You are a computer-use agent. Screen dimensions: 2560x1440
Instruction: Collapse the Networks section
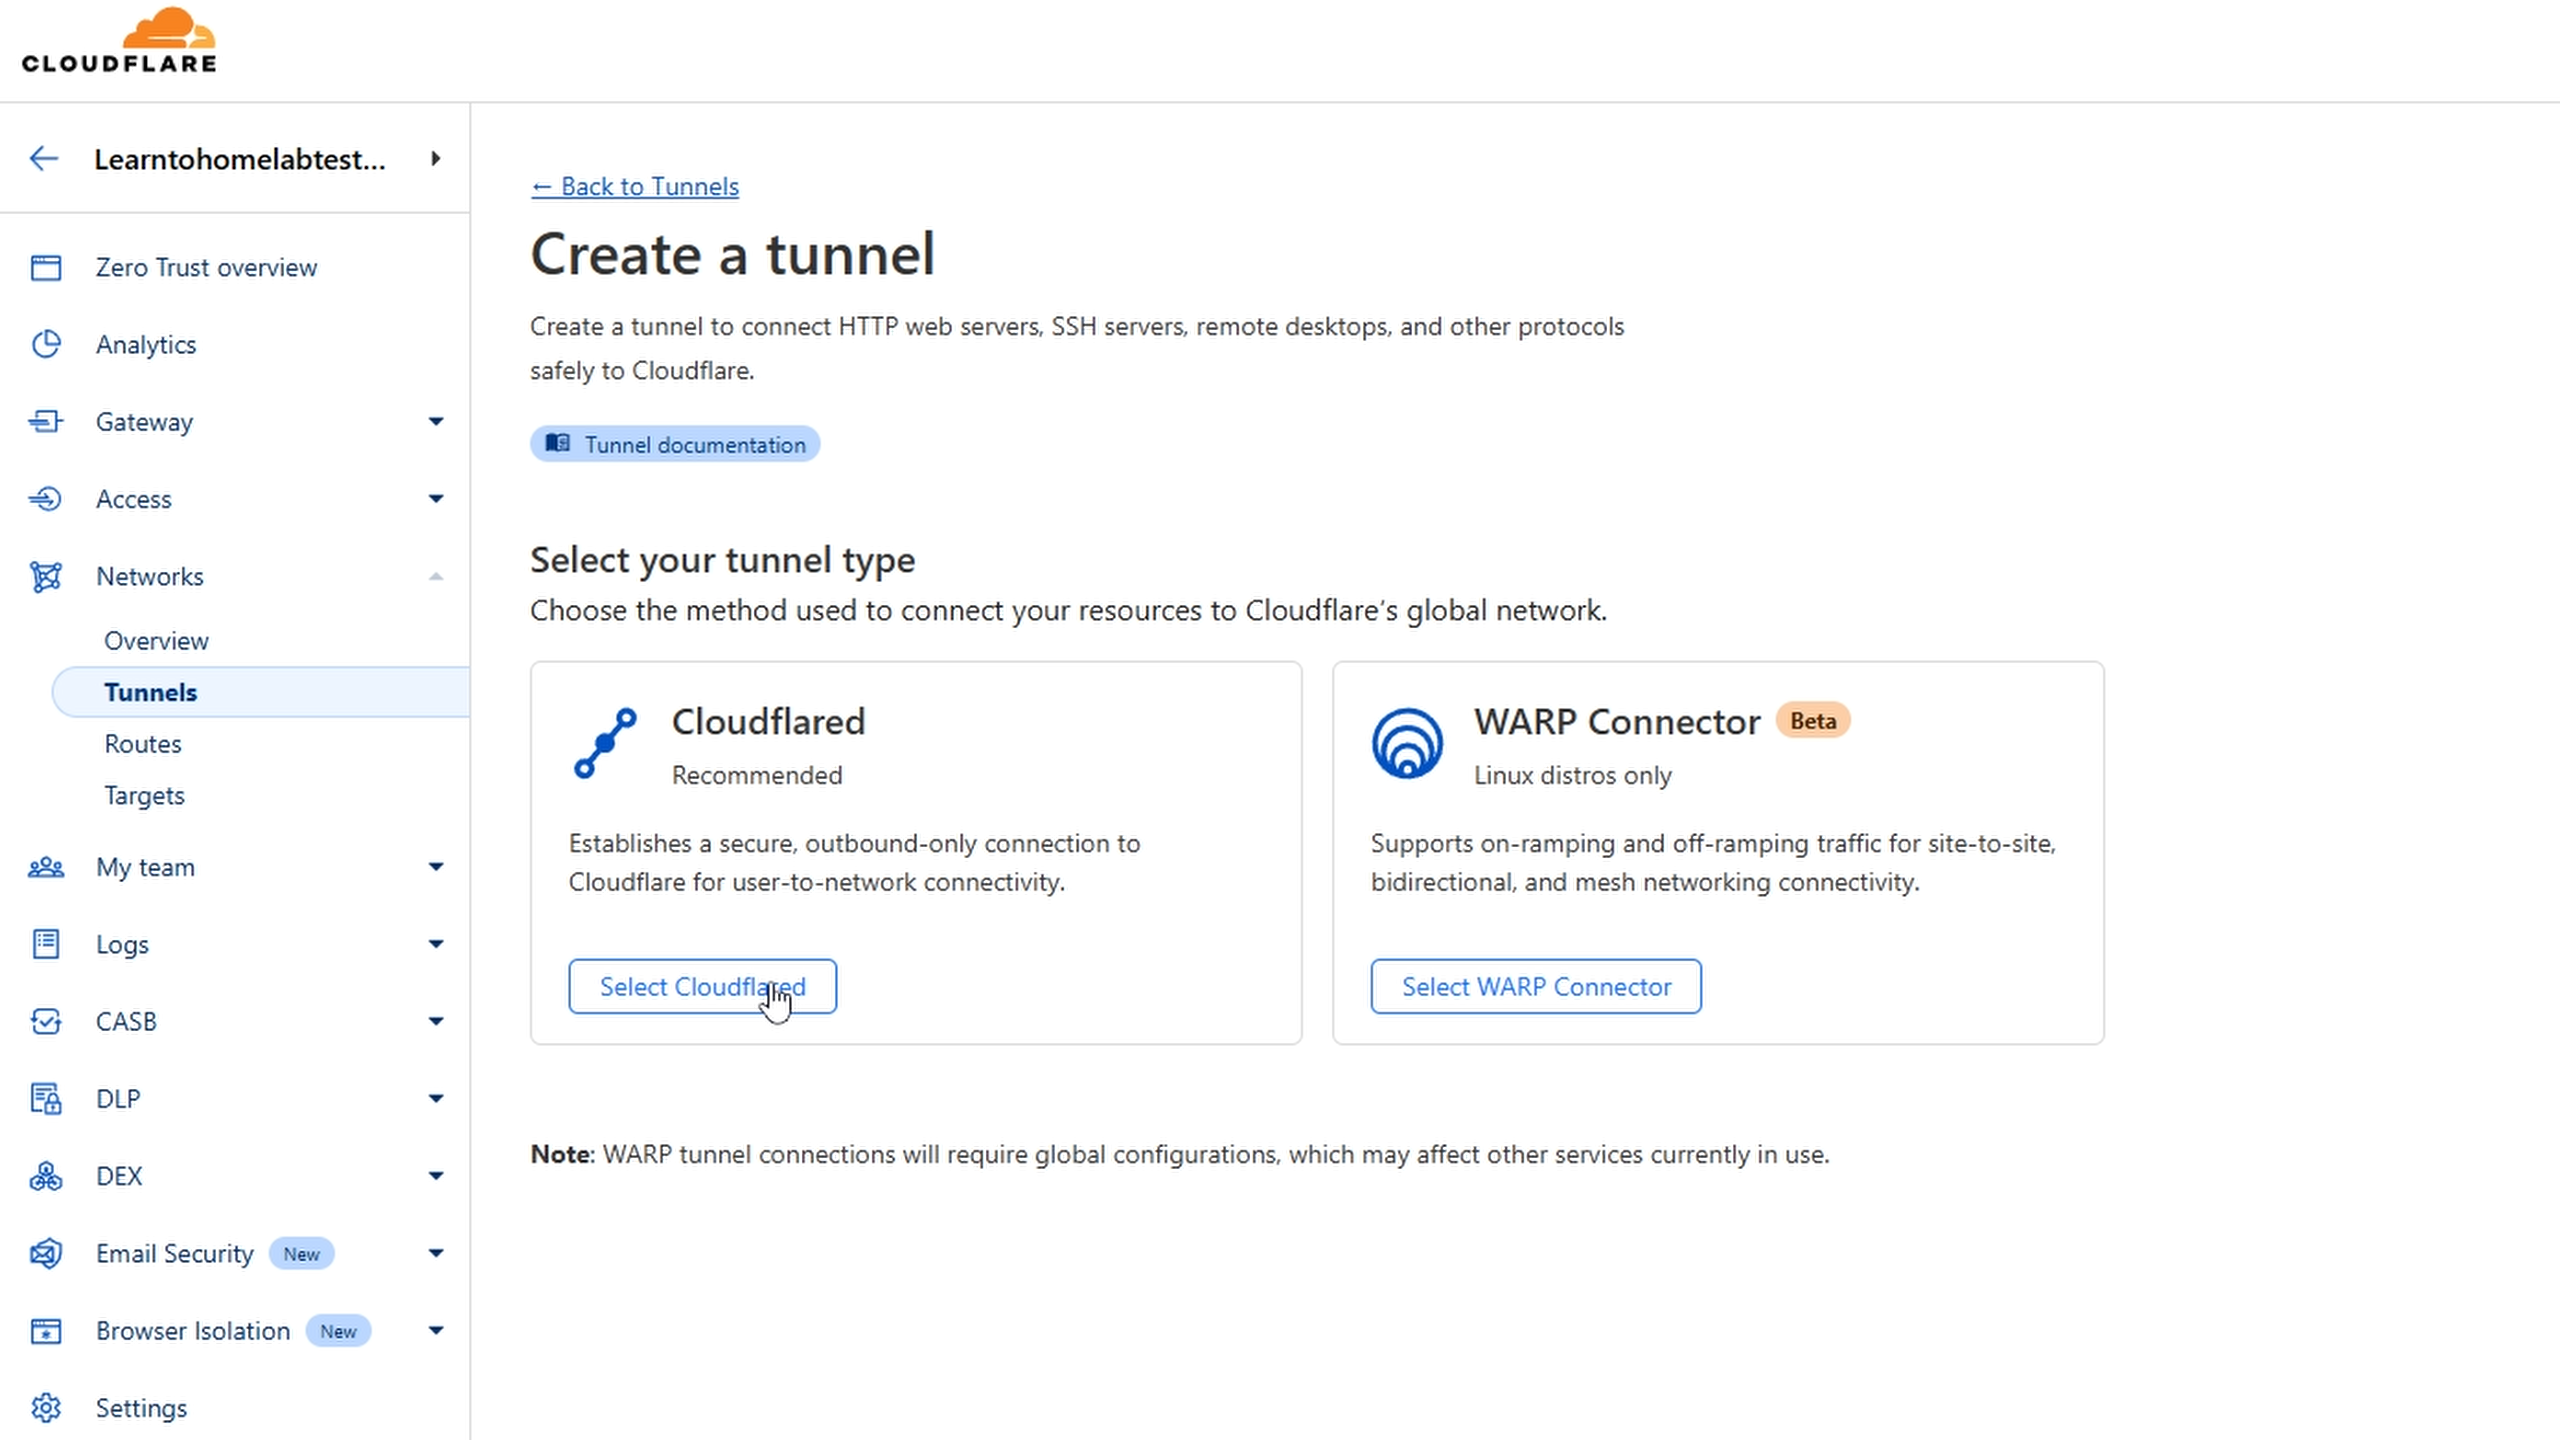(x=436, y=576)
